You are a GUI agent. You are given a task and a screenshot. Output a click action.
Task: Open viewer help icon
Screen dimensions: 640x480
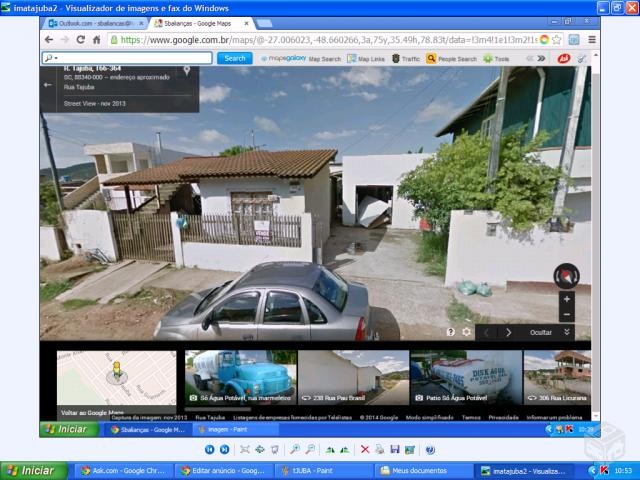point(430,449)
